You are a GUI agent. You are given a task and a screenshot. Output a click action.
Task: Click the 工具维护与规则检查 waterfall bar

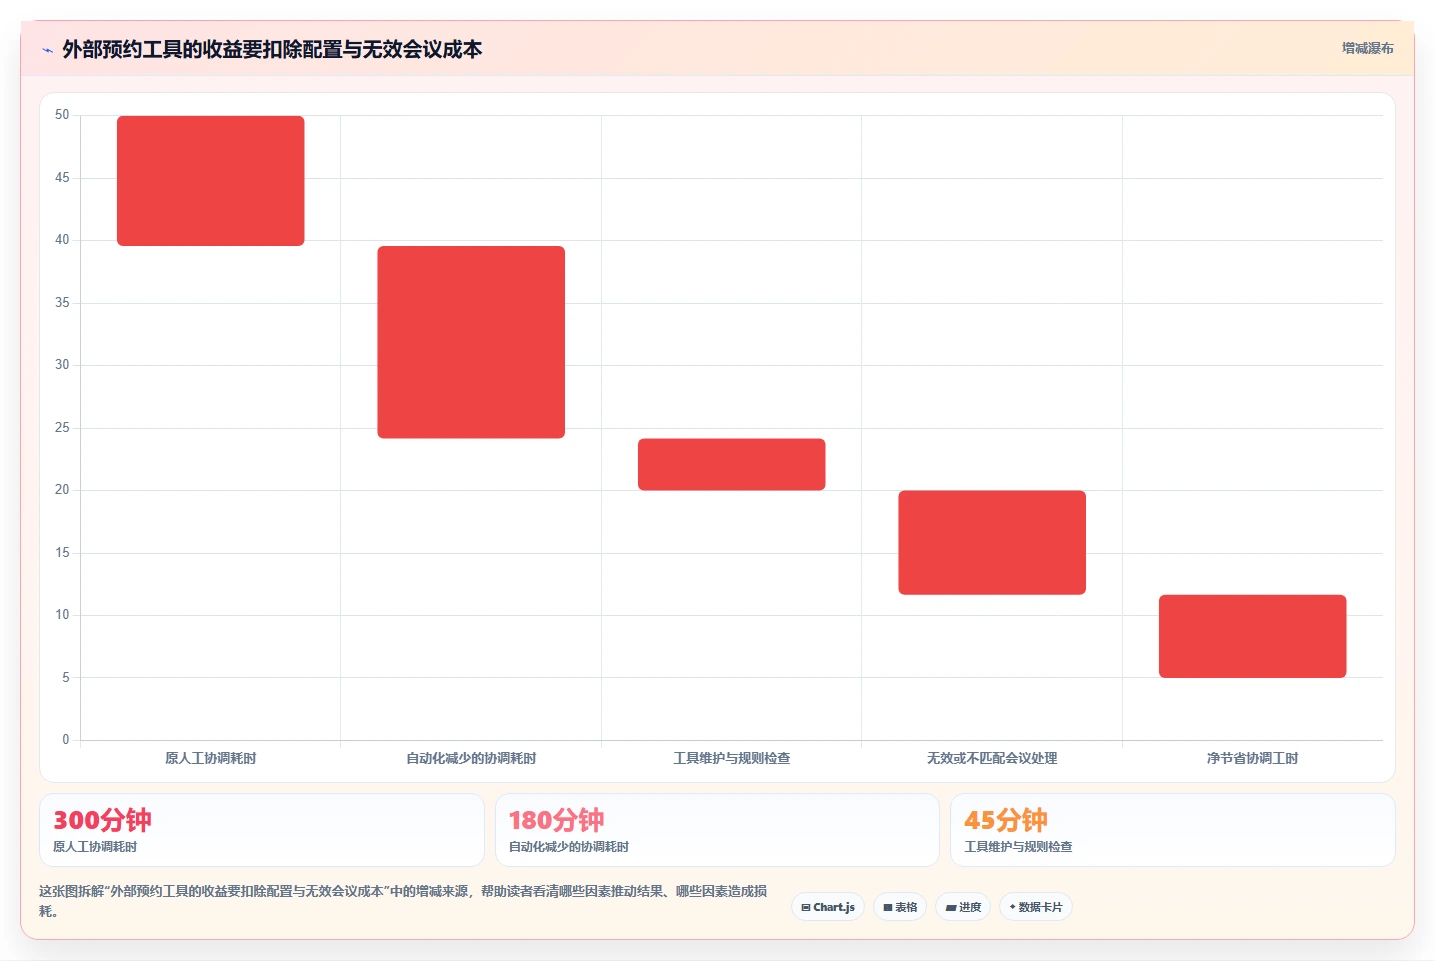tap(732, 464)
